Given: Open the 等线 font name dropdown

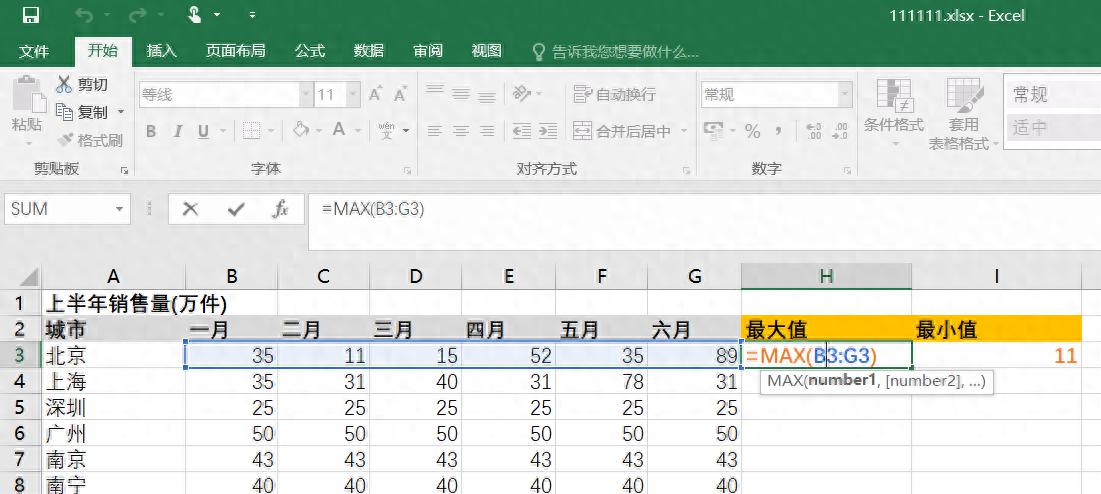Looking at the screenshot, I should [306, 95].
